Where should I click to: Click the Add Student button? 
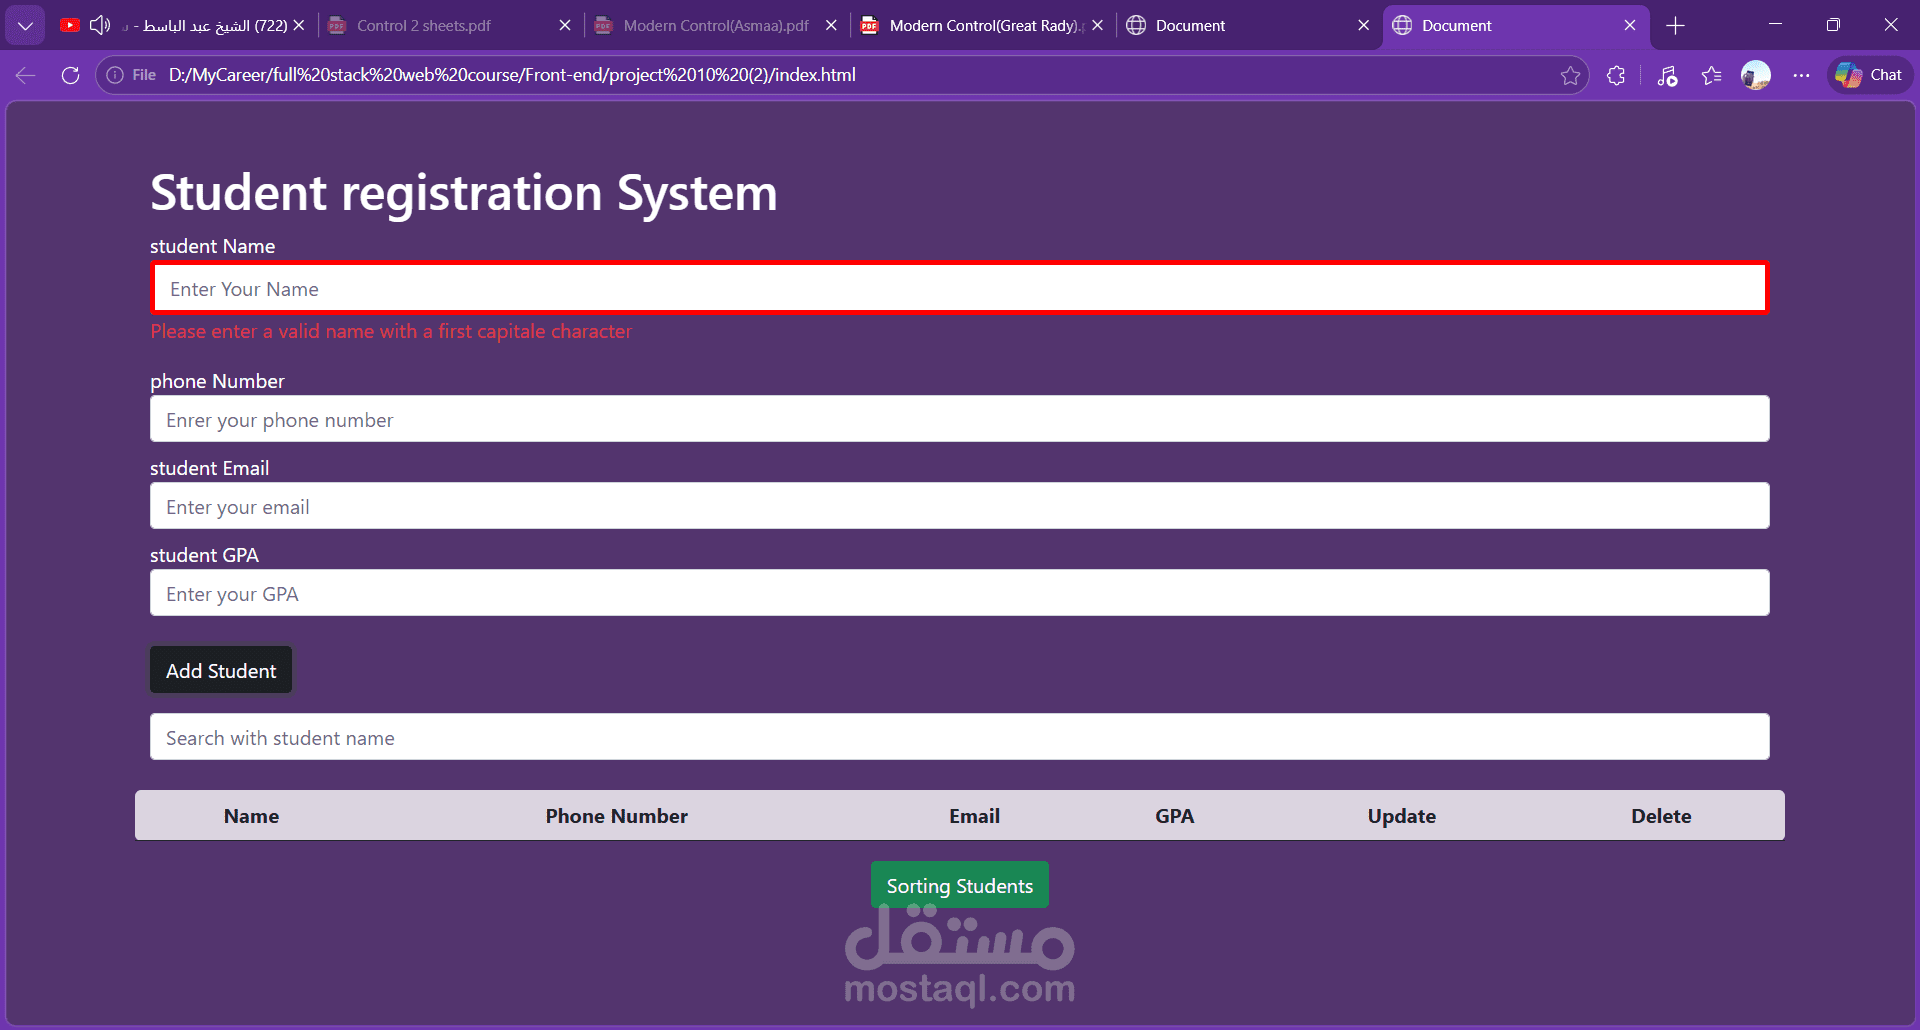[x=220, y=669]
